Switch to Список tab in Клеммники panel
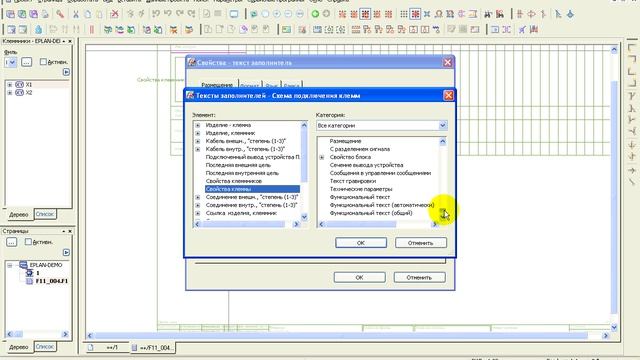Image resolution: width=640 pixels, height=360 pixels. 45,214
